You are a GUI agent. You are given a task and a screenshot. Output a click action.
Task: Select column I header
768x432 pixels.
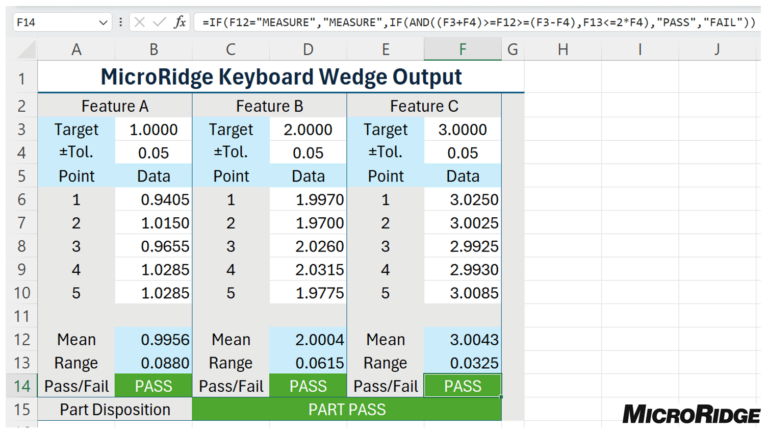tap(640, 49)
